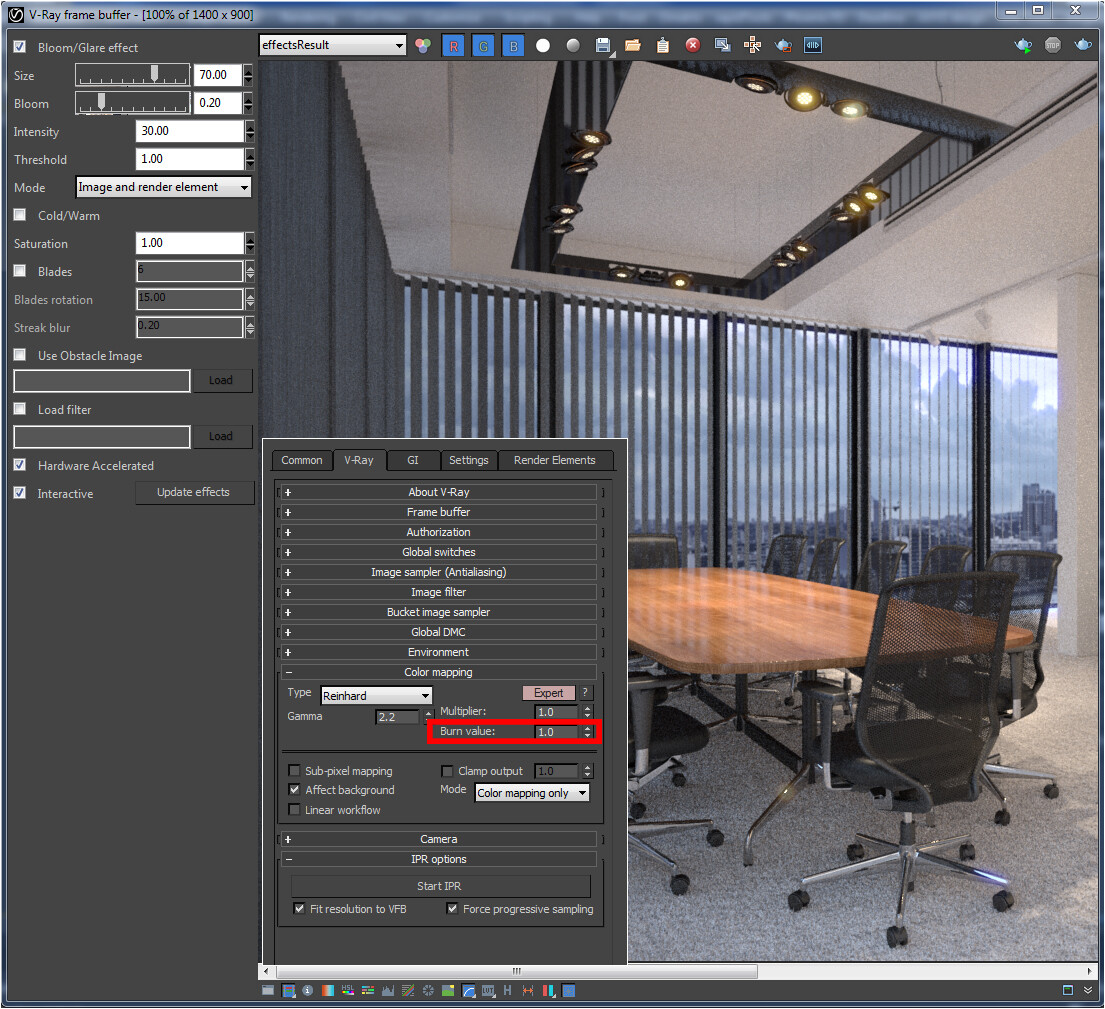Screen dimensions: 1105x1009
Task: Toggle Fit resolution to VFB checkbox
Action: click(300, 908)
